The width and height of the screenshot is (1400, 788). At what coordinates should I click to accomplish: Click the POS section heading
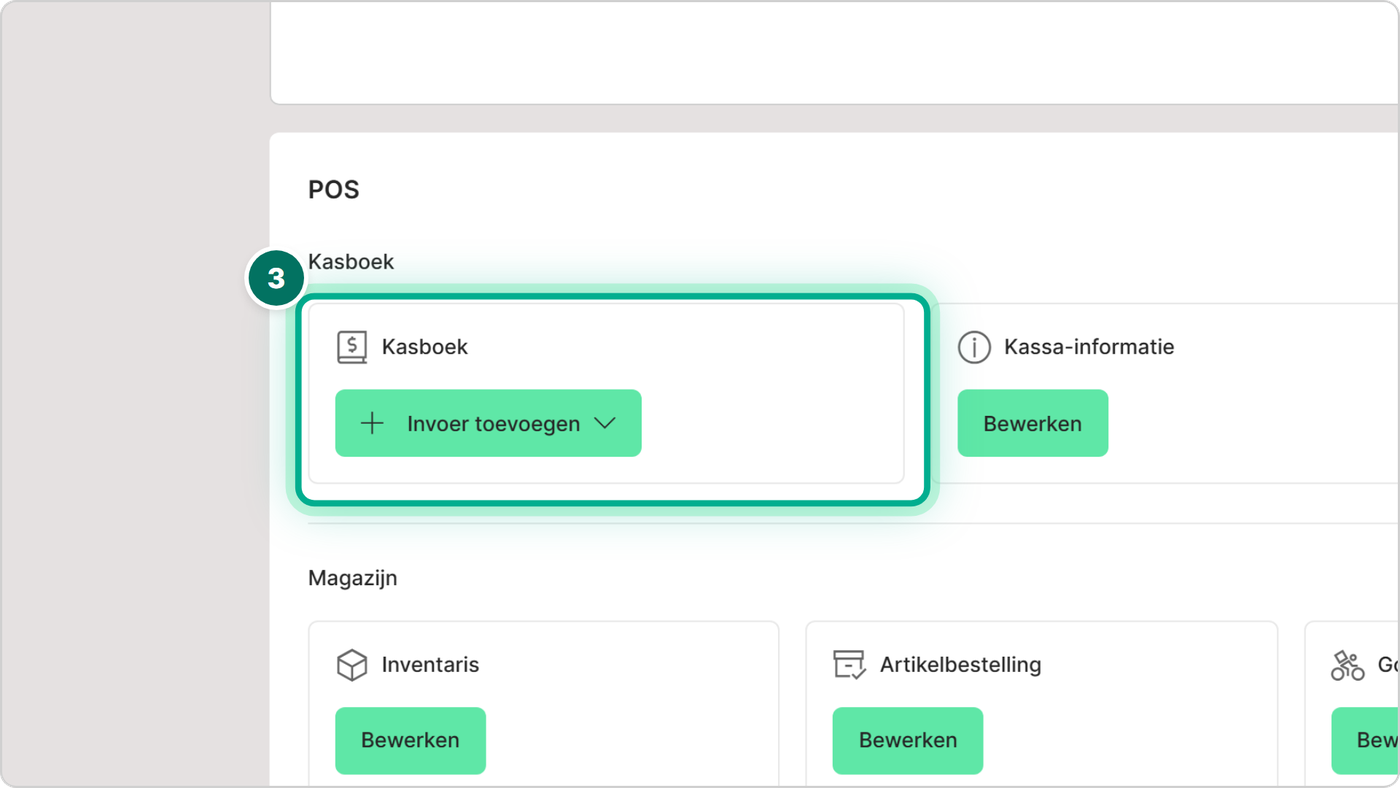pos(334,190)
